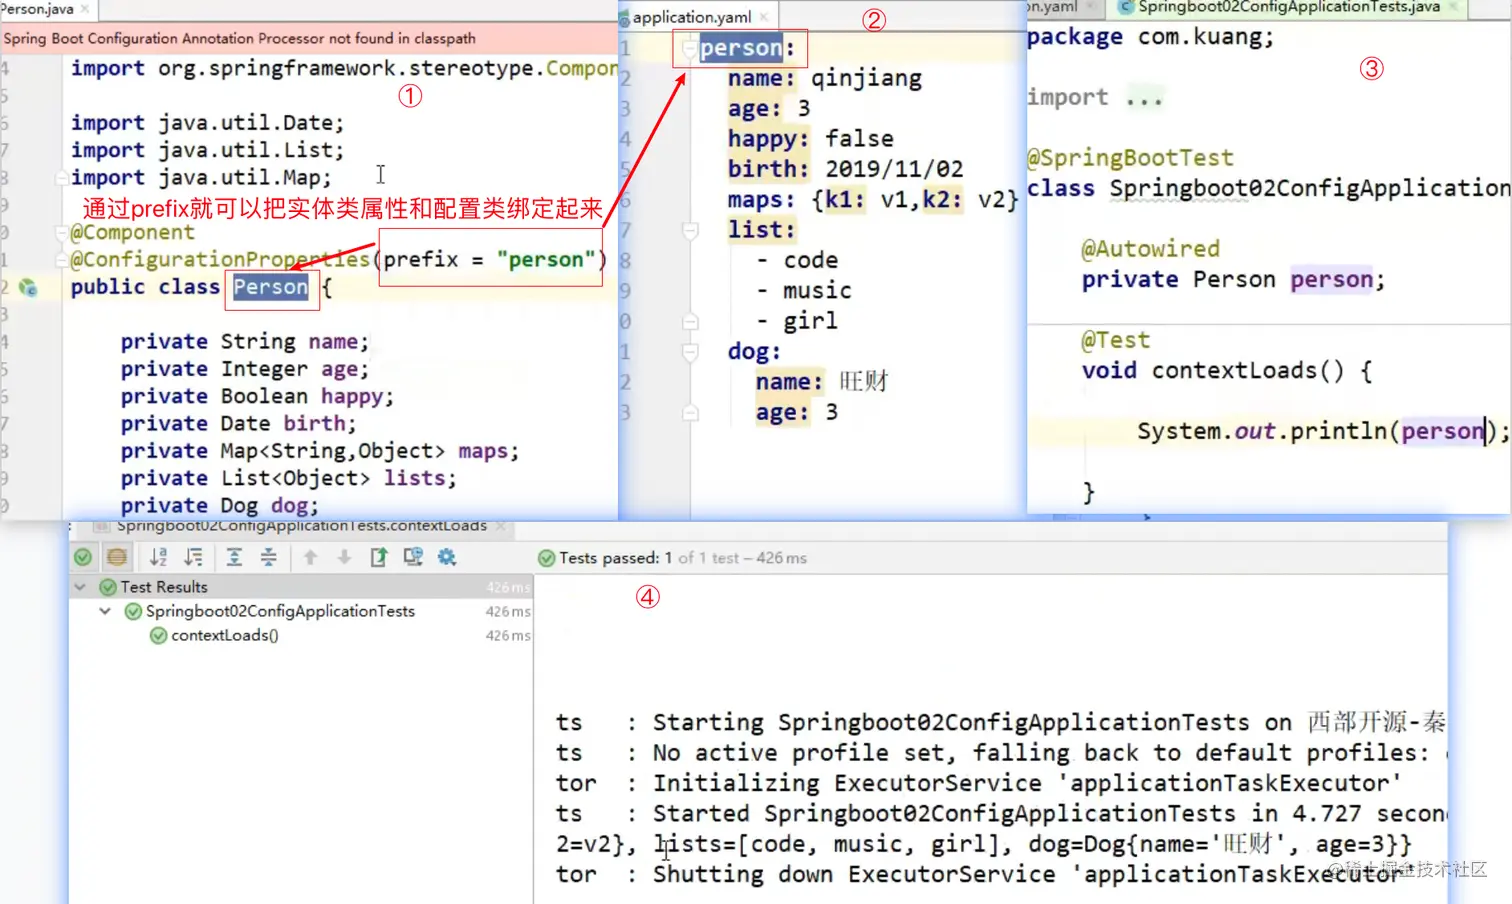
Task: Click the 'void contextLoads()' method declaration
Action: tap(1227, 371)
